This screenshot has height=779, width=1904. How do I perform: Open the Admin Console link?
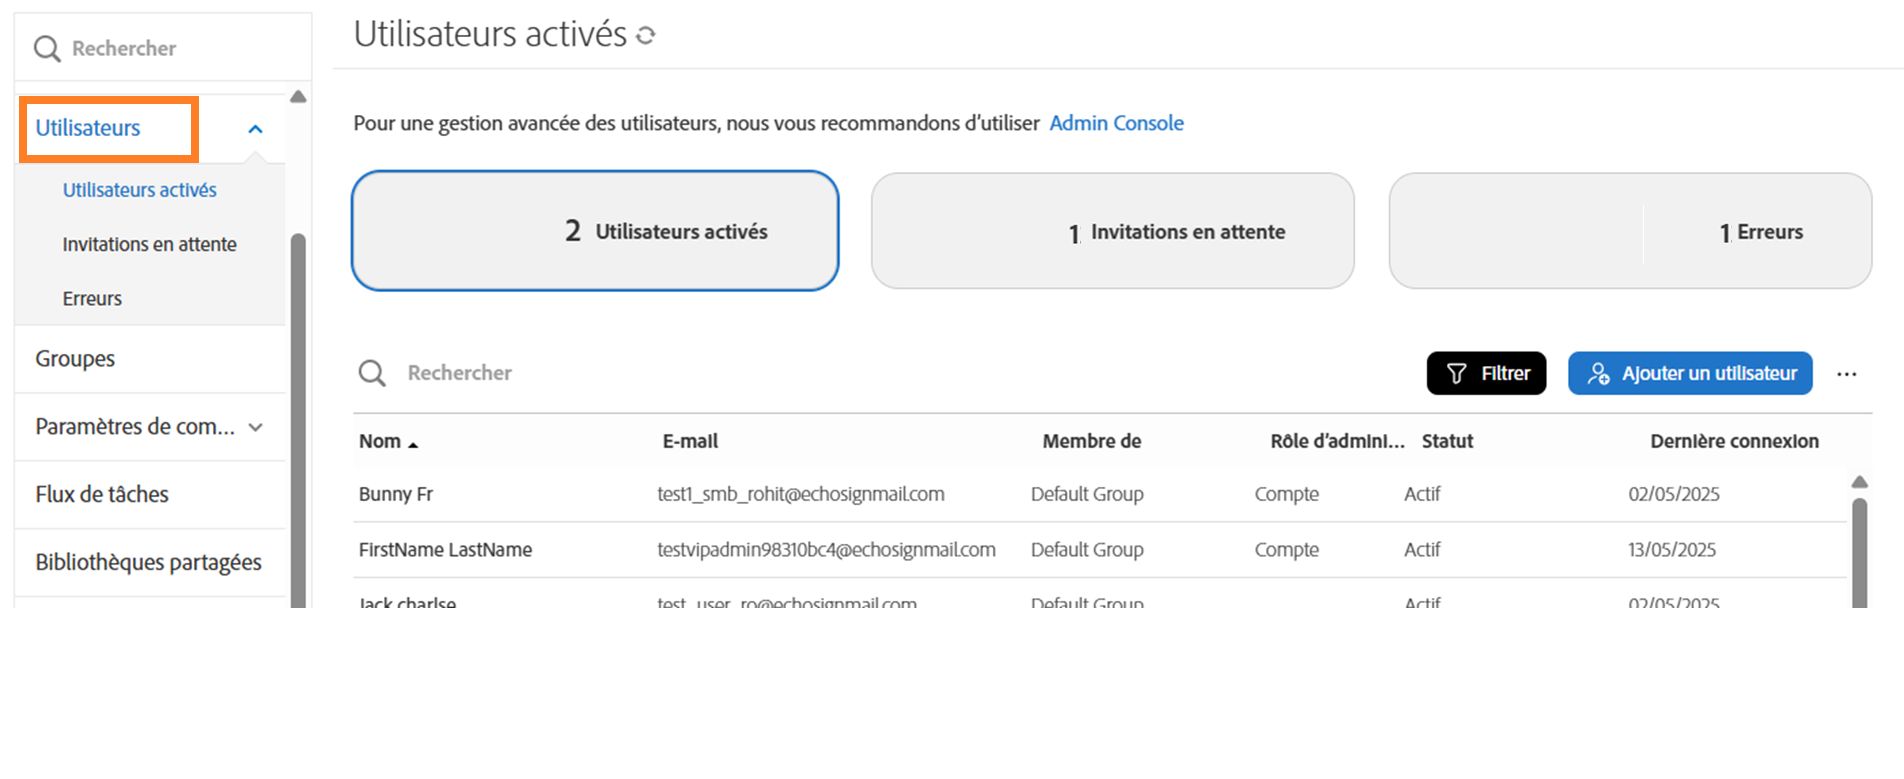[1116, 123]
